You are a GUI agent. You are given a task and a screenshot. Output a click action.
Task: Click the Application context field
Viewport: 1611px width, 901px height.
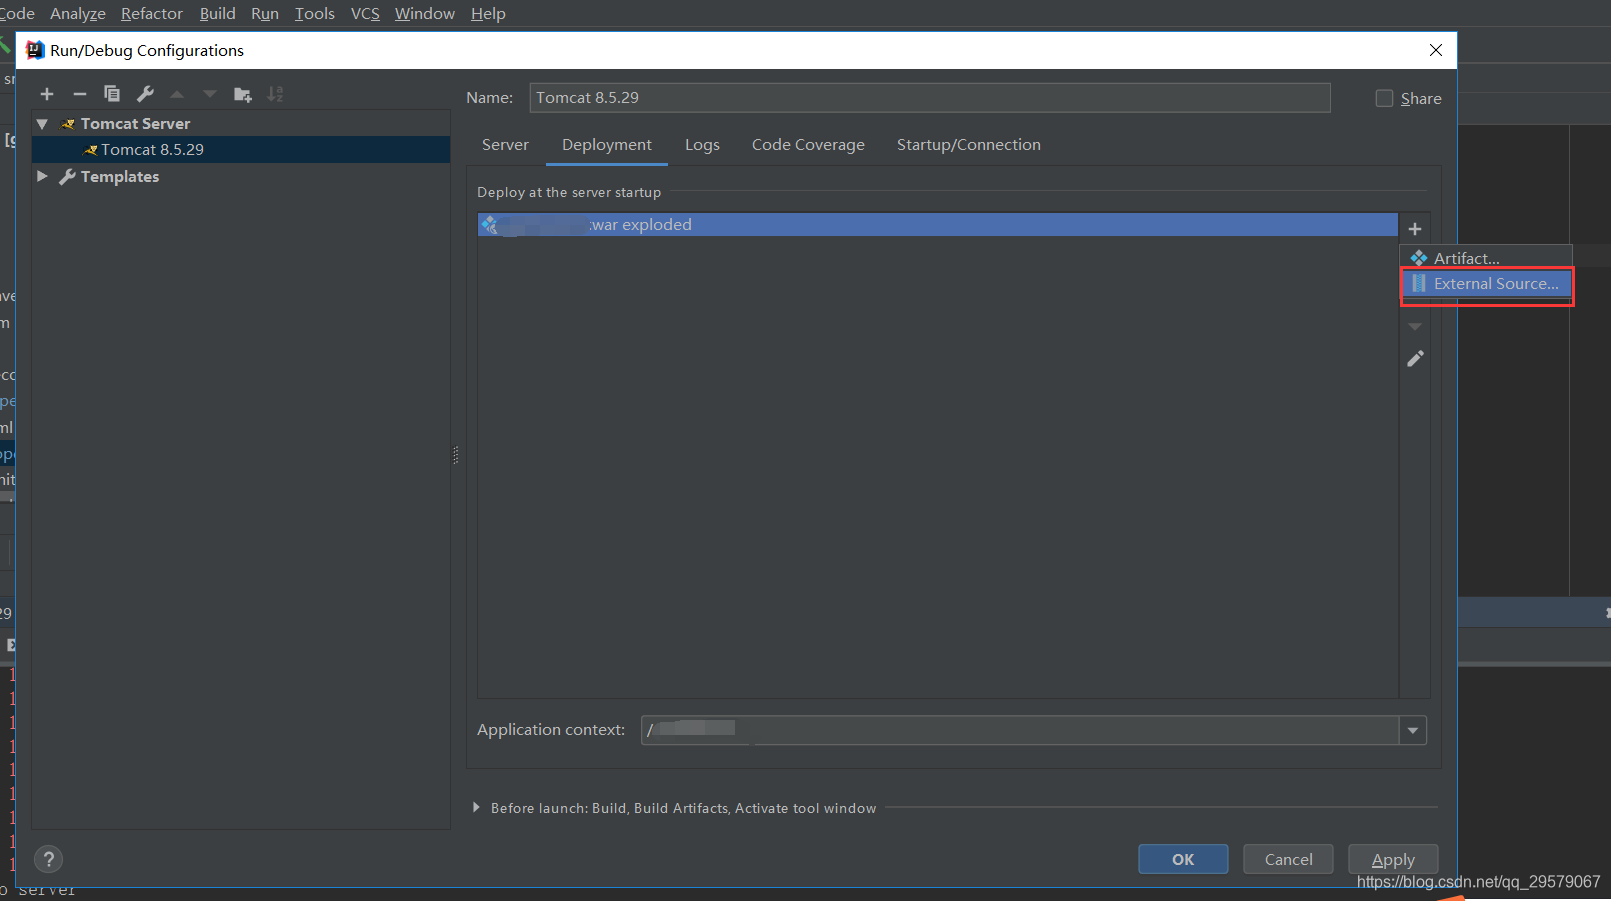point(1020,730)
